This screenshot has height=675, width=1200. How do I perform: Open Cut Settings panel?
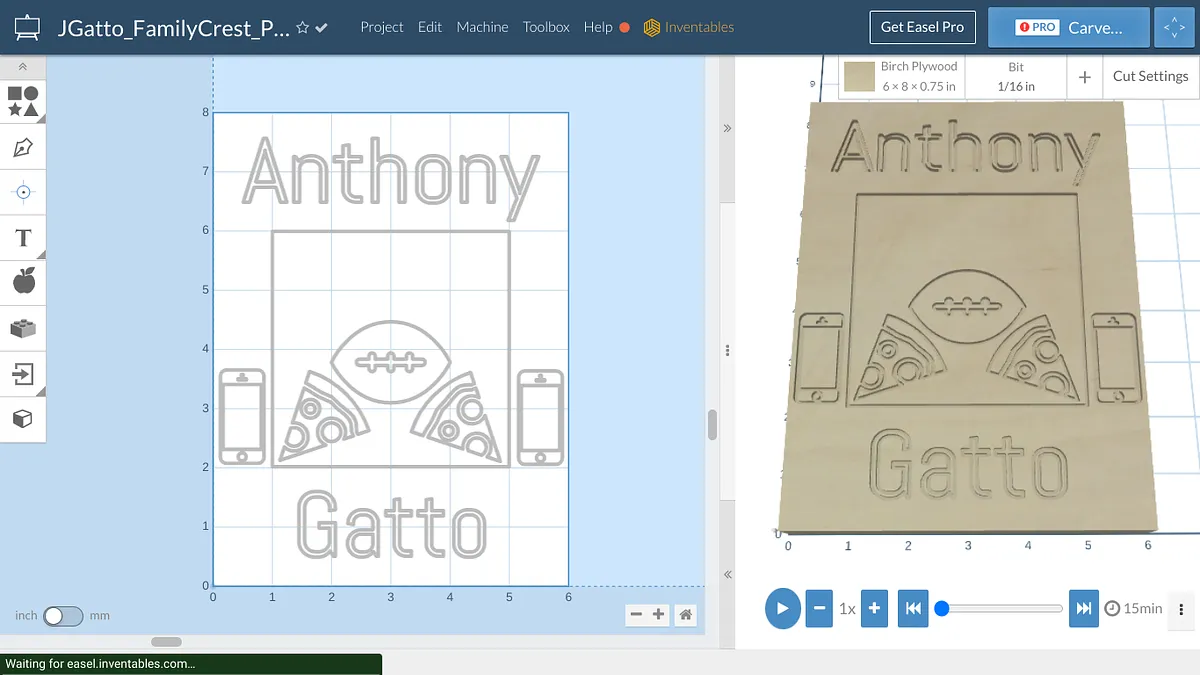pos(1150,76)
